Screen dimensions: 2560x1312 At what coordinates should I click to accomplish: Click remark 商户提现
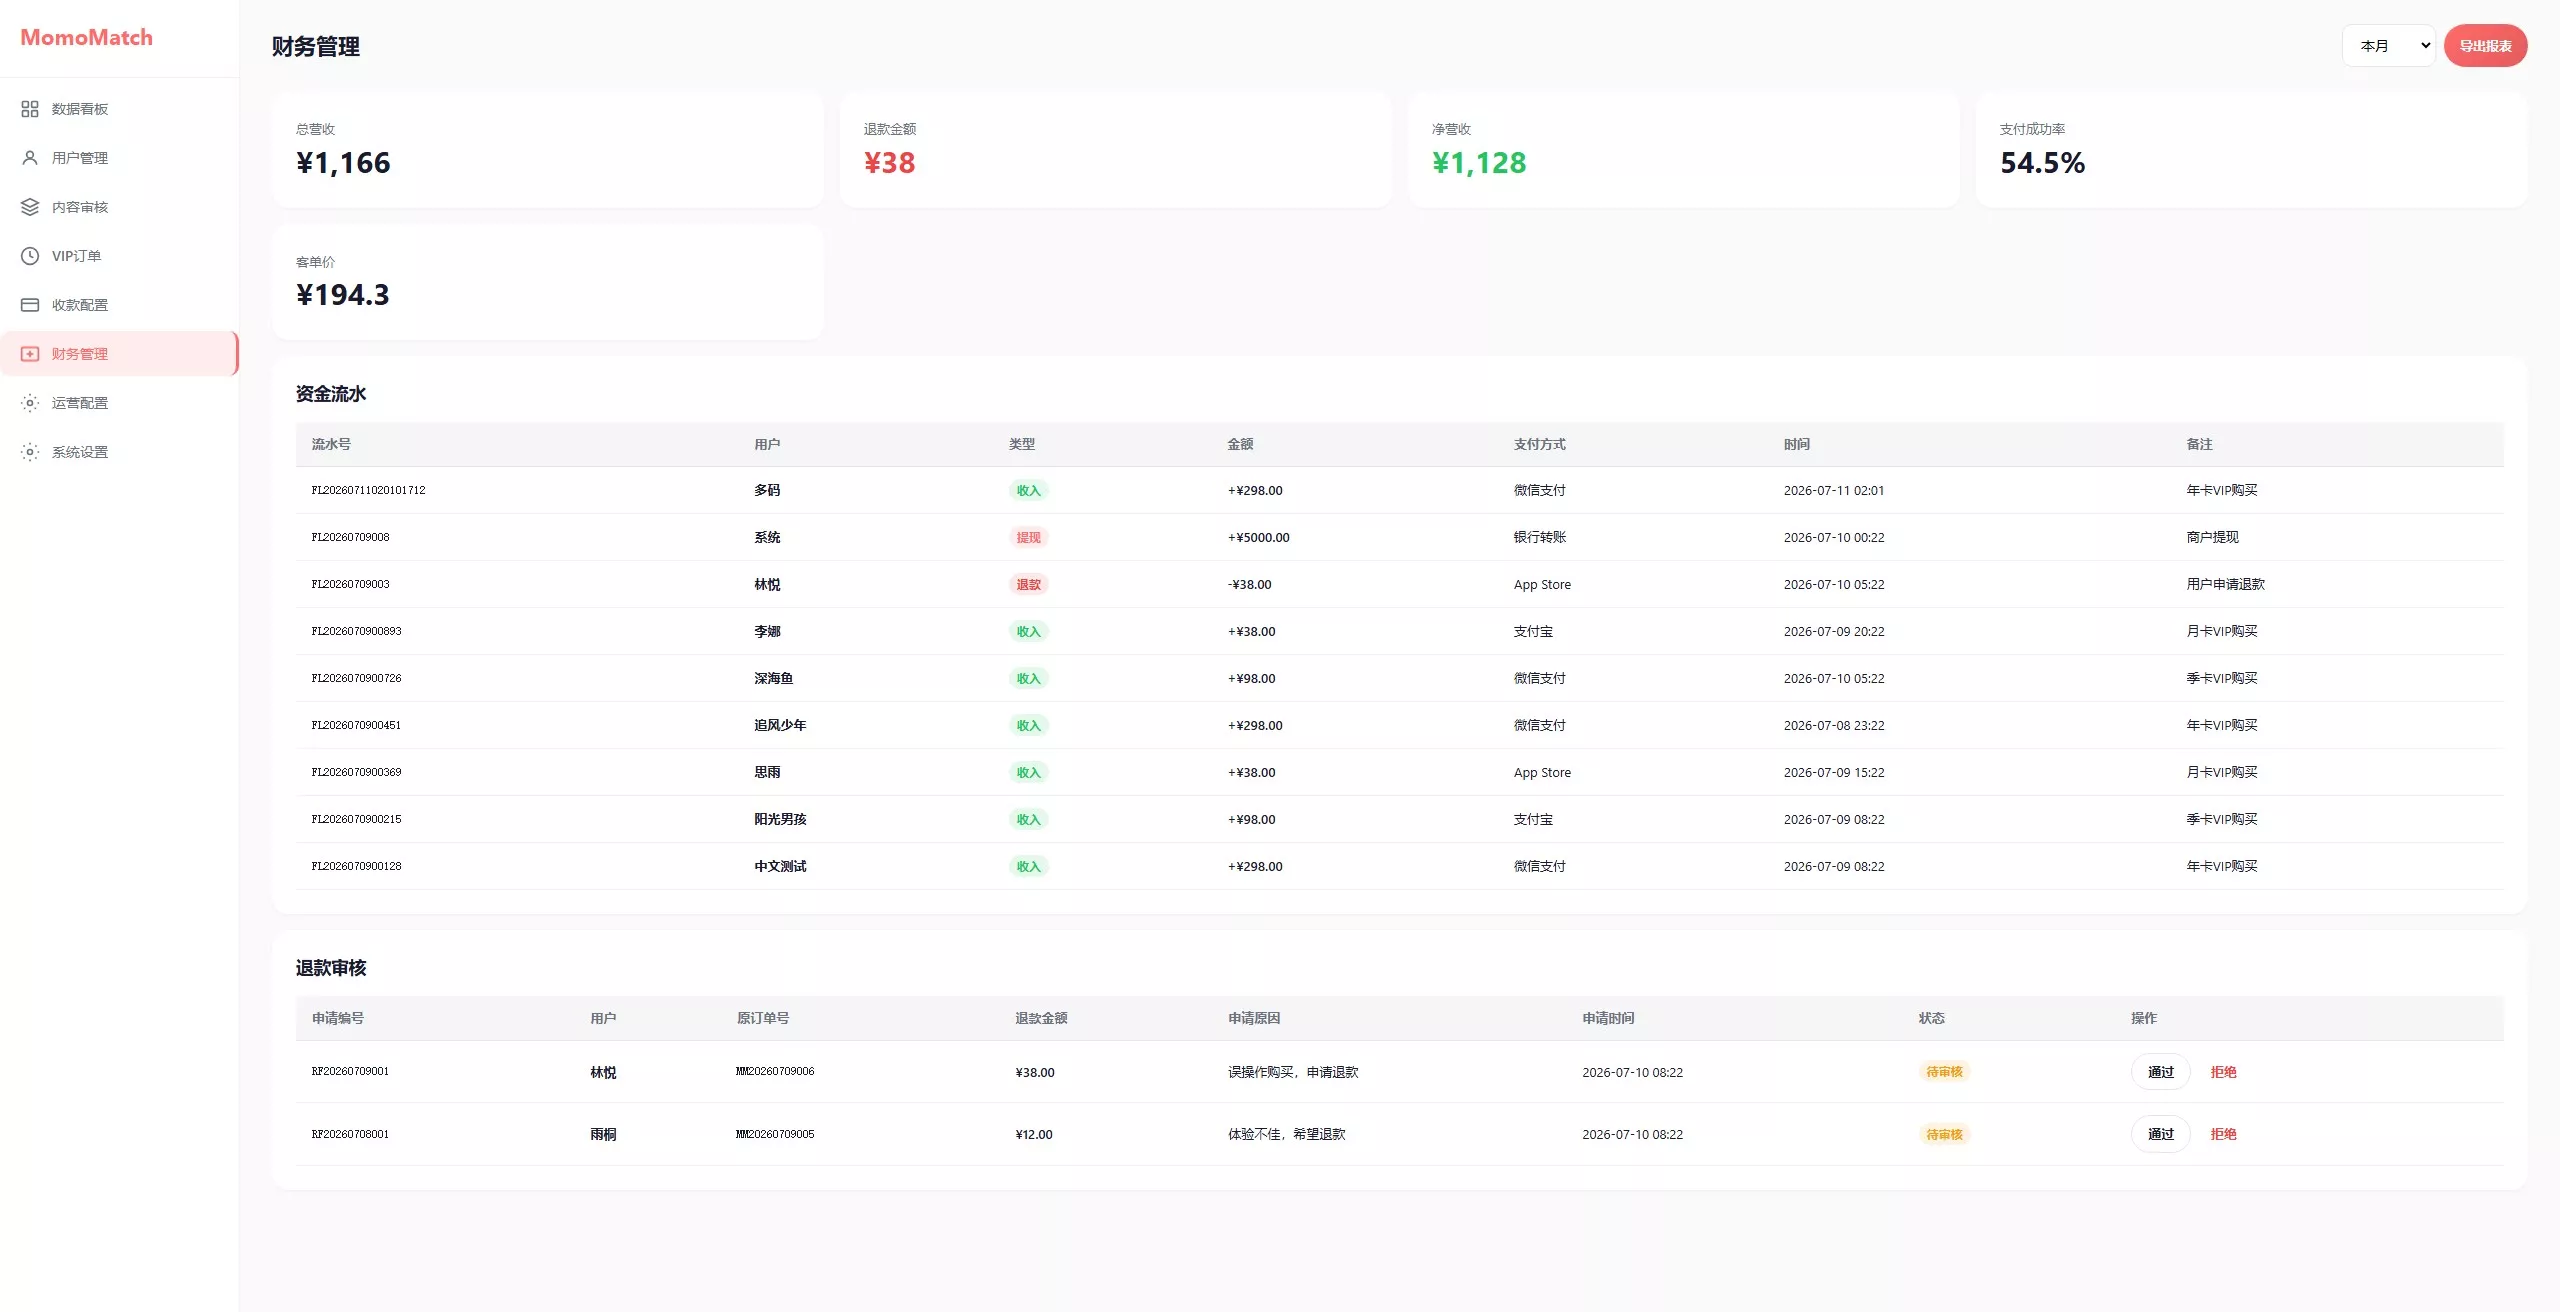tap(2212, 537)
